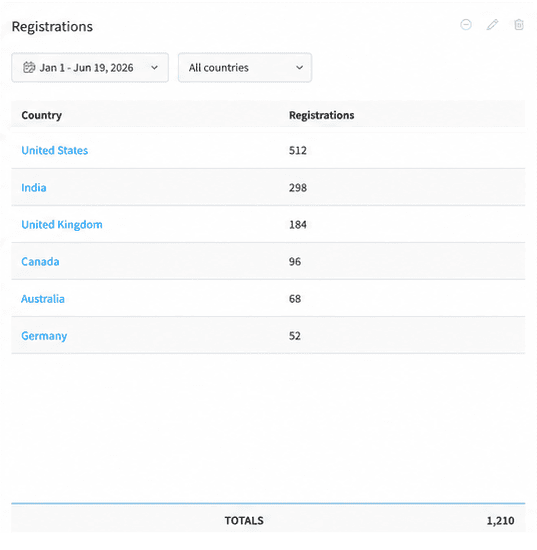
Task: Click the TOTALS row label
Action: (244, 521)
